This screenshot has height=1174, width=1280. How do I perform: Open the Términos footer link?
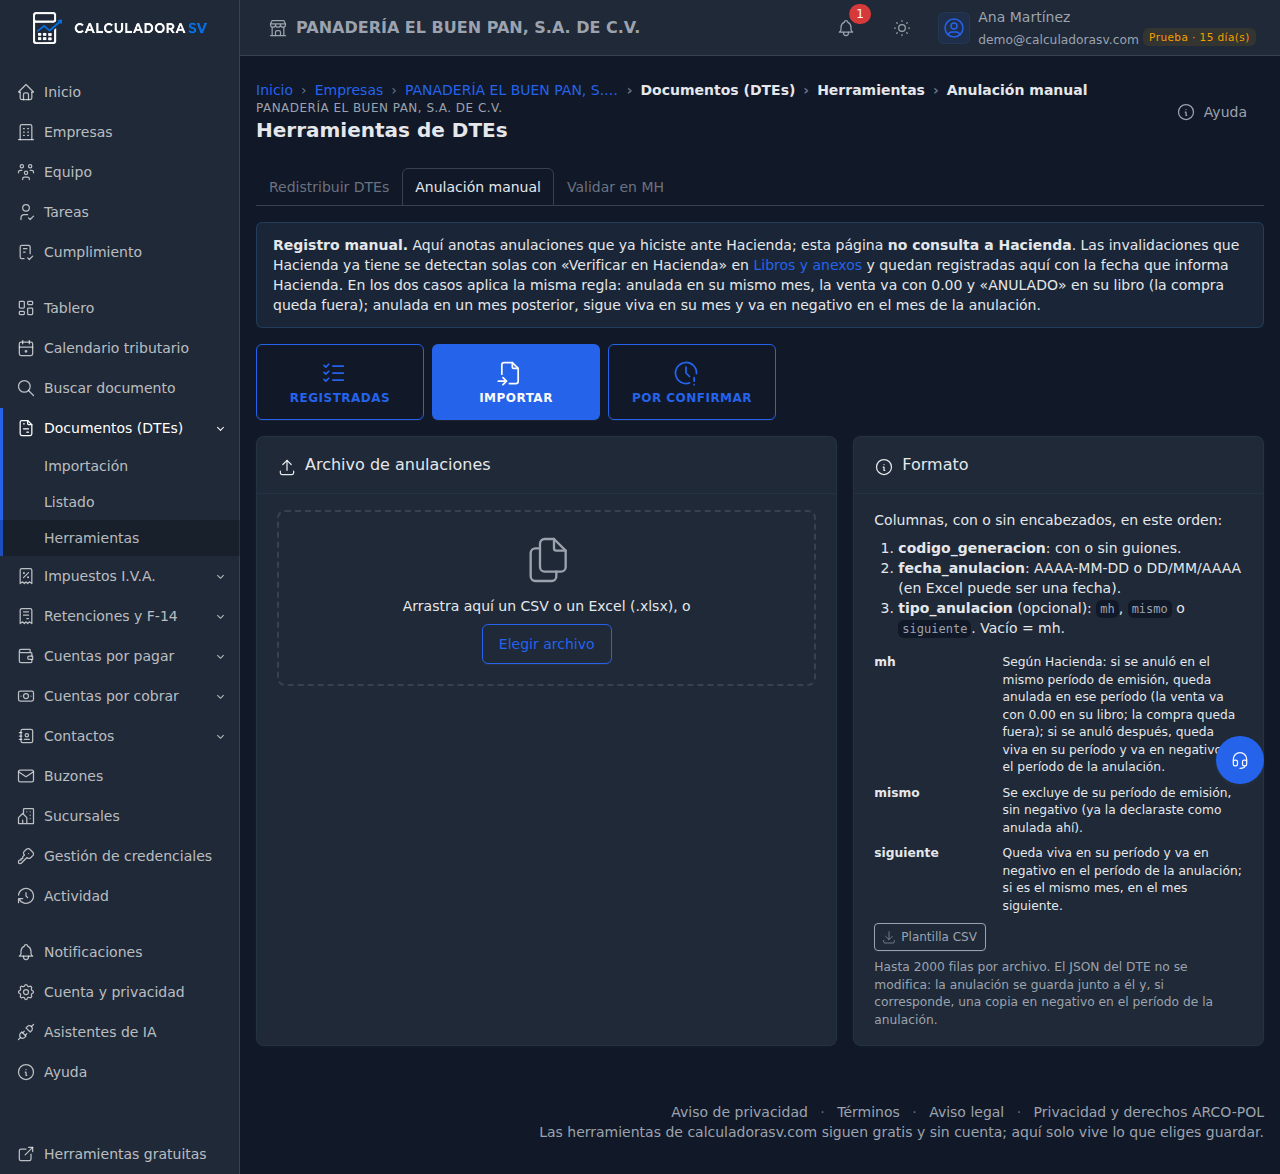click(x=868, y=1112)
